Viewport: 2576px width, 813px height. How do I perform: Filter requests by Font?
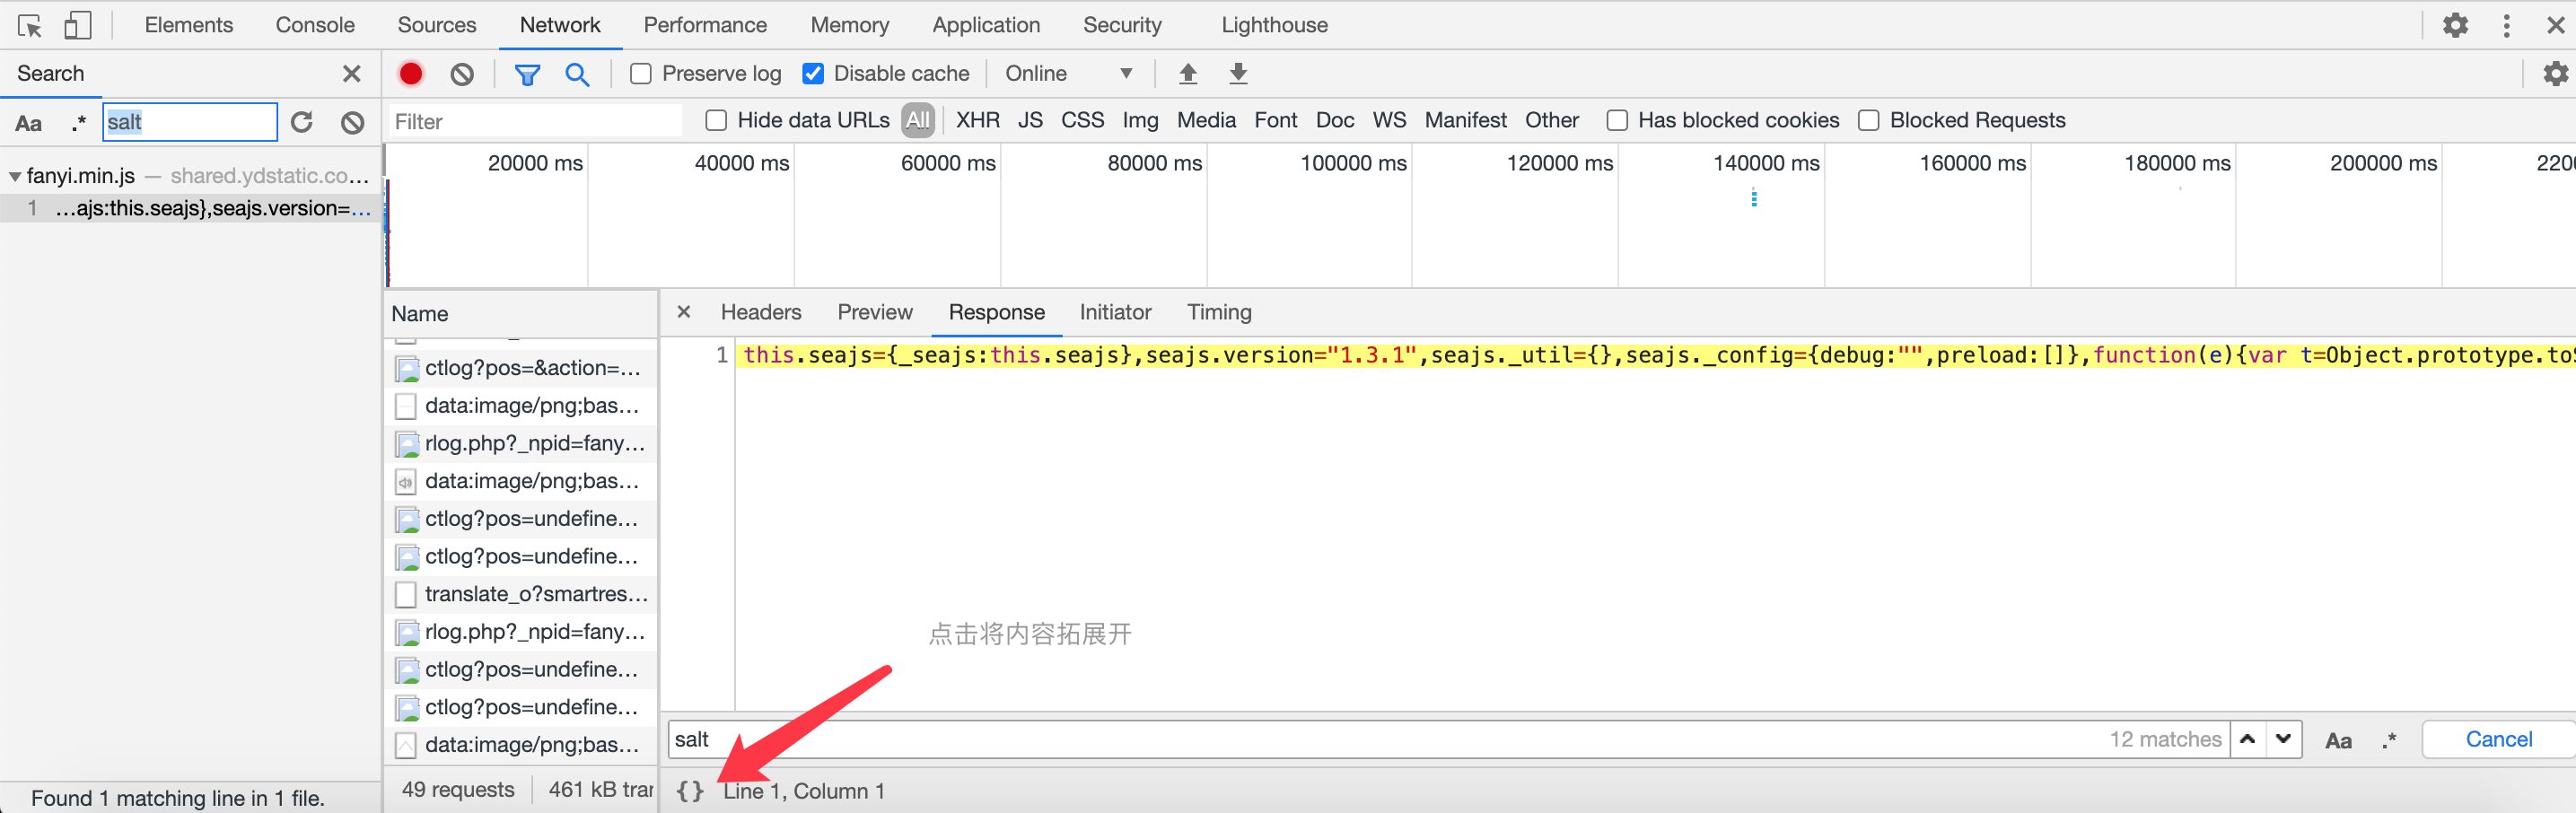point(1275,121)
